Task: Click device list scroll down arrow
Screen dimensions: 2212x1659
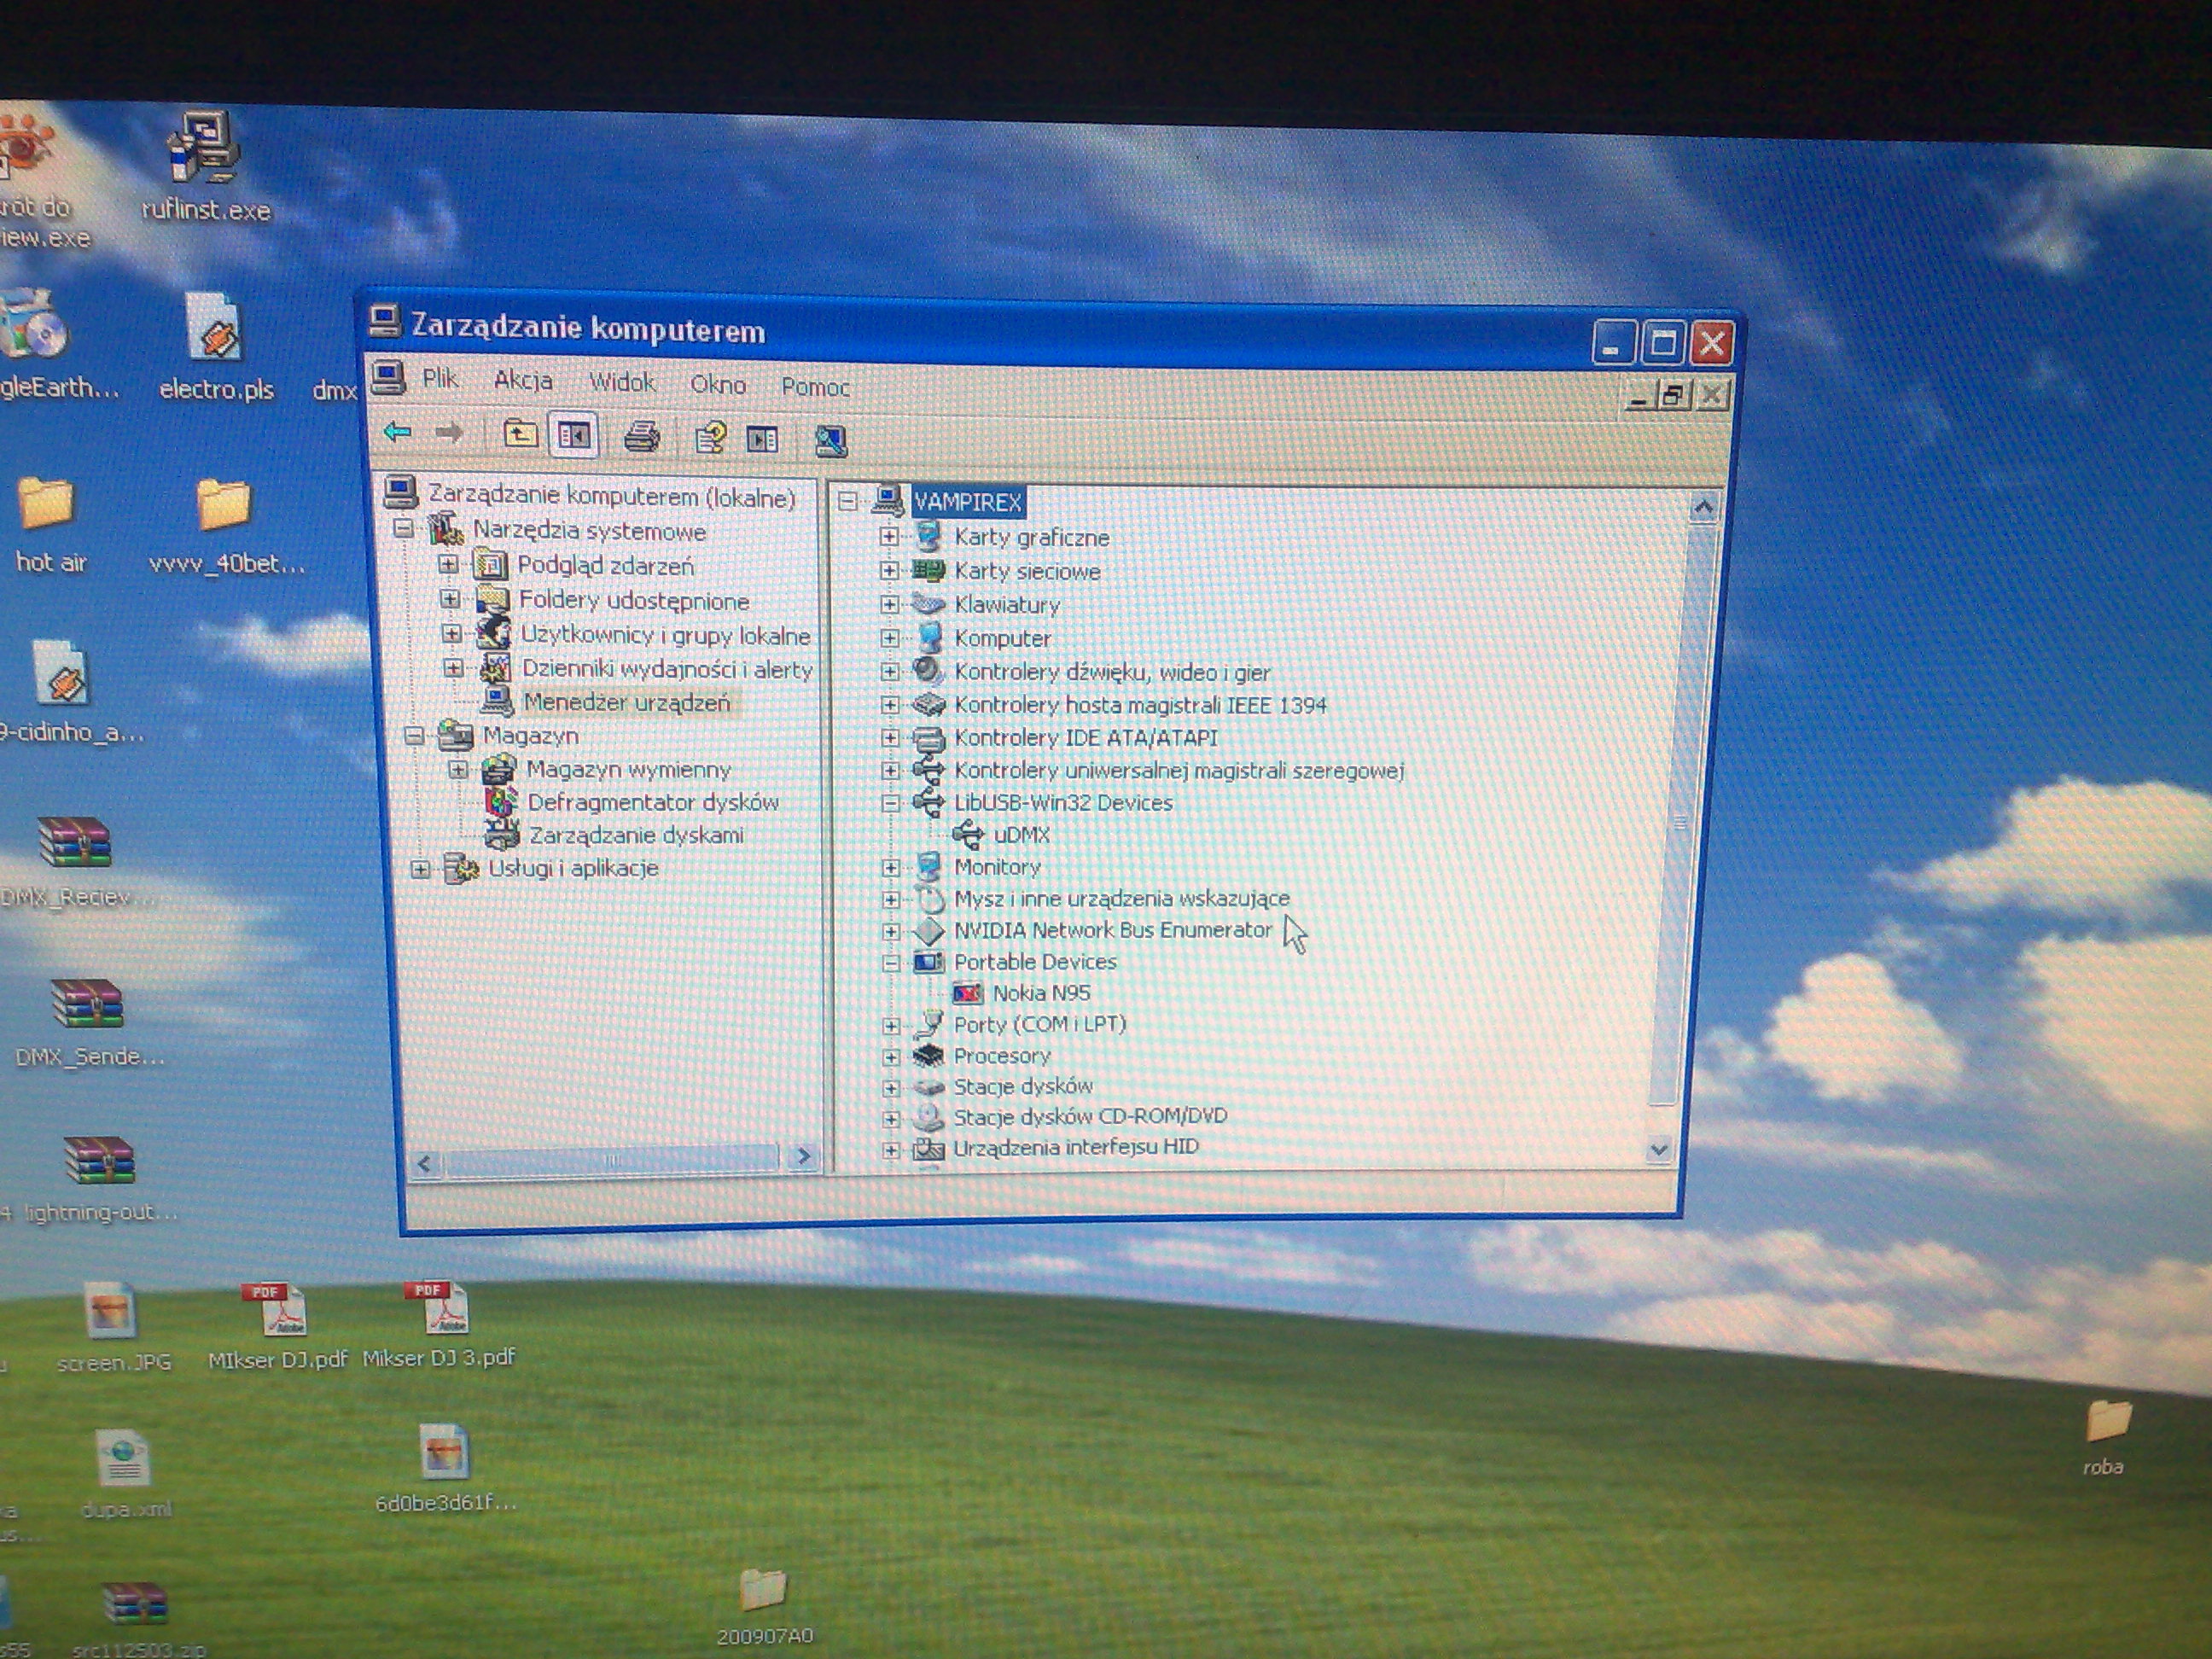Action: point(1658,1150)
